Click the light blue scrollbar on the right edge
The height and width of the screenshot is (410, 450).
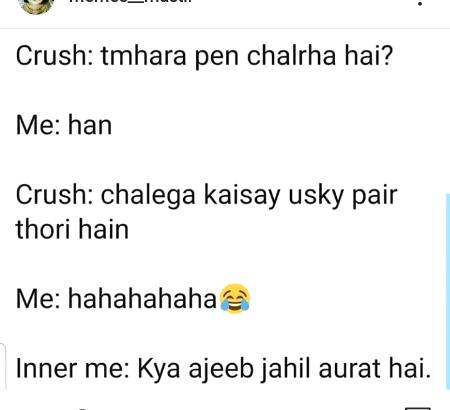448,291
